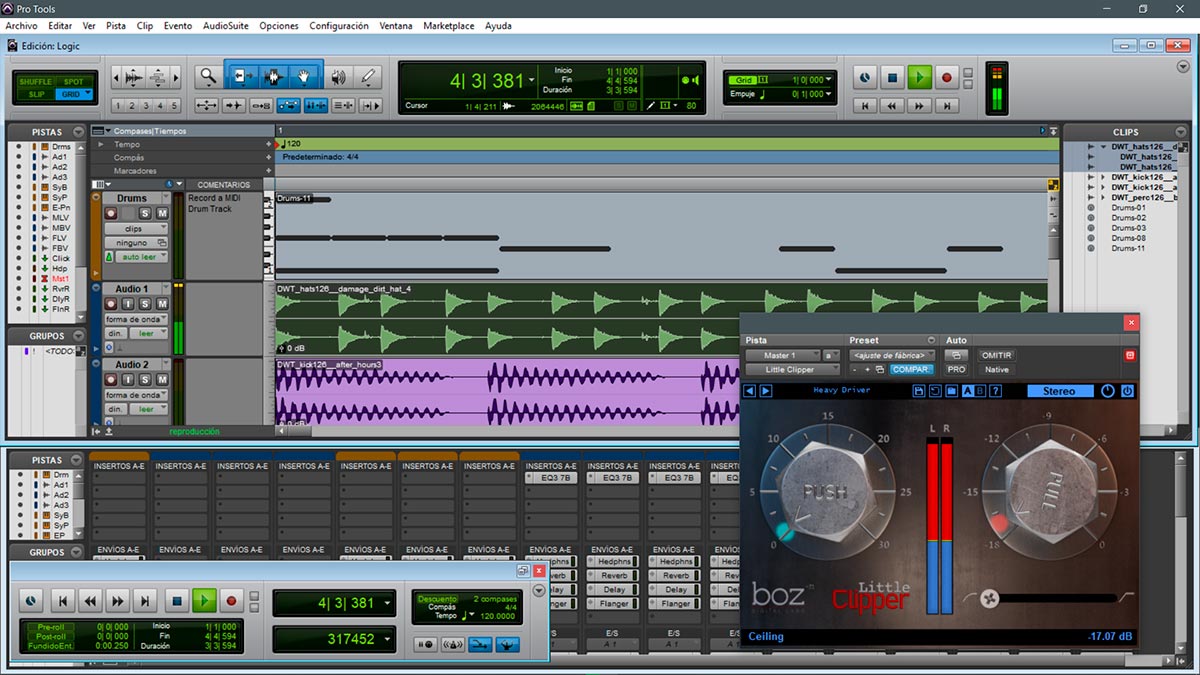Select the Selector waveform tool

(x=273, y=76)
